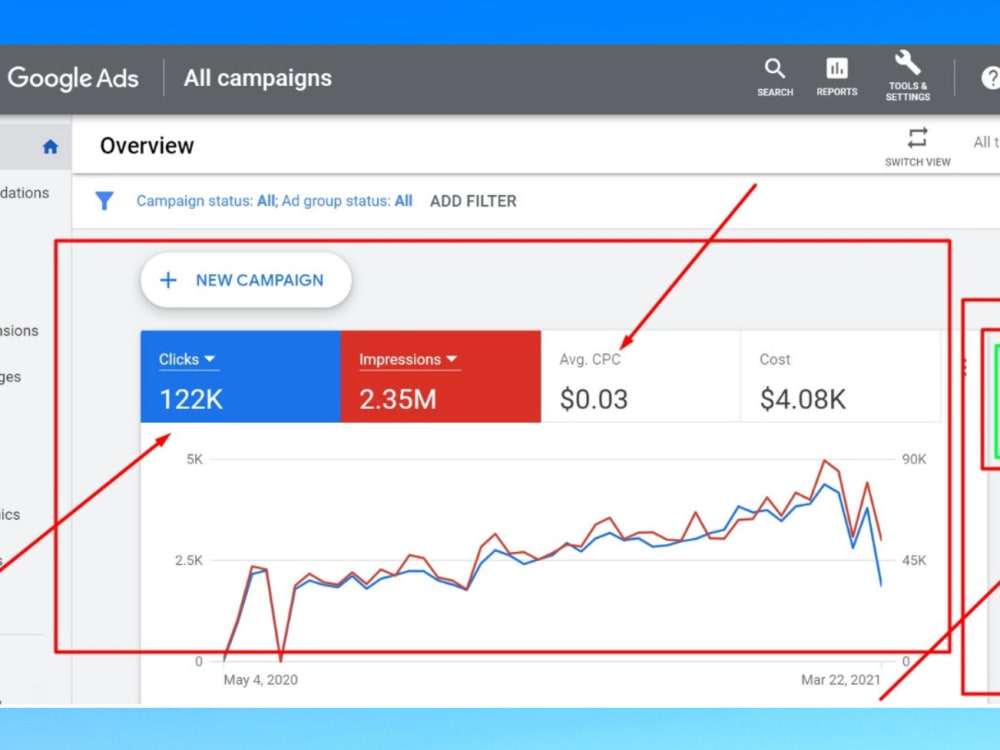The width and height of the screenshot is (1000, 750).
Task: Click the blue filter funnel icon
Action: (x=105, y=201)
